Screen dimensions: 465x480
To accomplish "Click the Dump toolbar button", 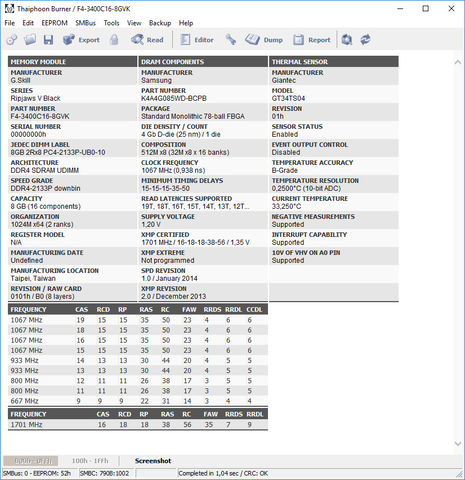I will (x=264, y=40).
